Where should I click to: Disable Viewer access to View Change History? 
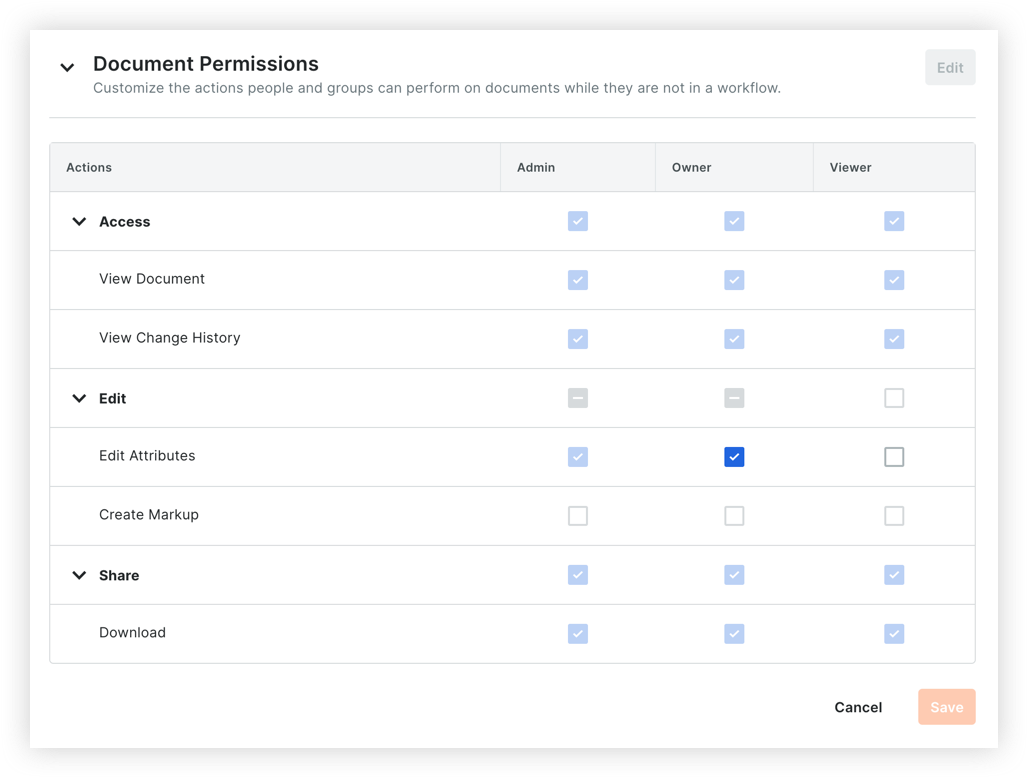pos(894,339)
